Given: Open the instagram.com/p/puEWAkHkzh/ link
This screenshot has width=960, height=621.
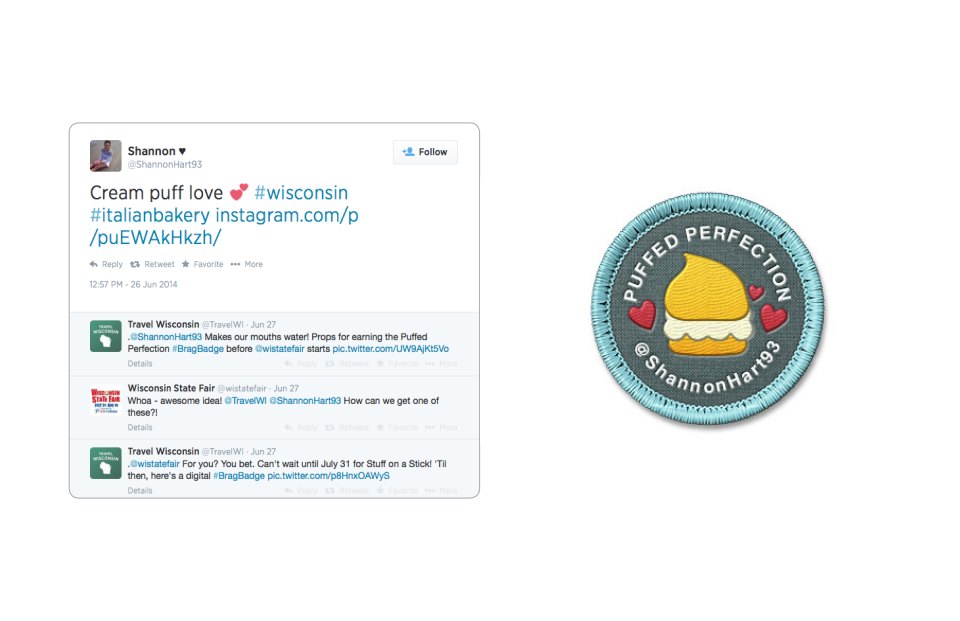Looking at the screenshot, I should (x=224, y=227).
